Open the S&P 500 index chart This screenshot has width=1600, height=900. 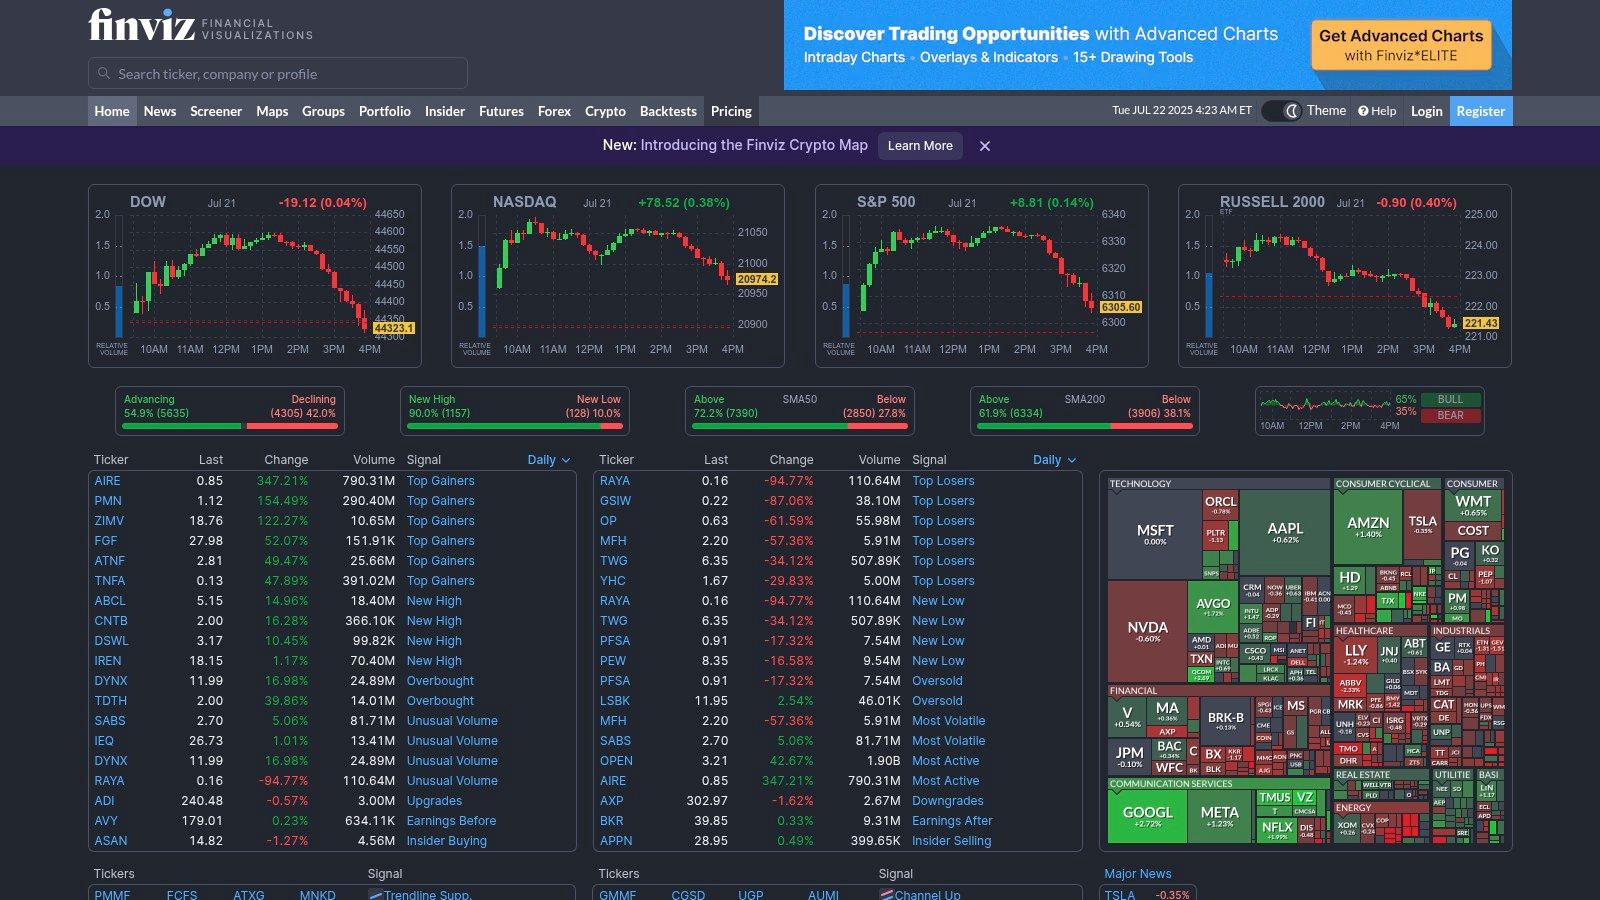point(982,276)
